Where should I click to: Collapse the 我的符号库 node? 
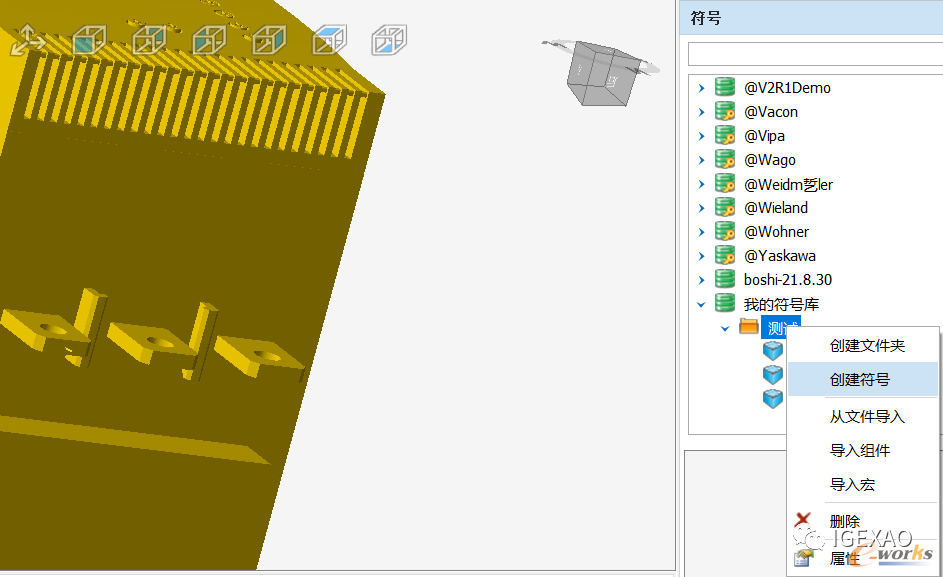(x=701, y=304)
